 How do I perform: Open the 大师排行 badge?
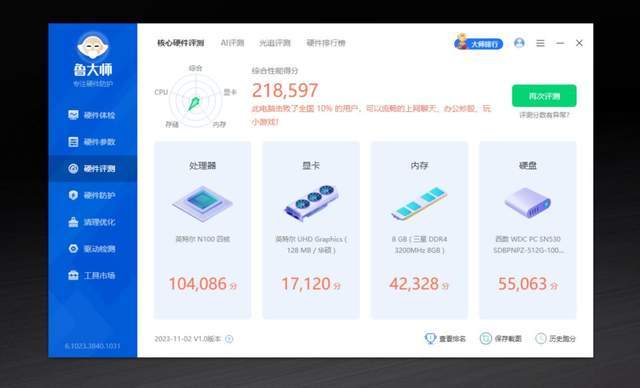point(479,43)
